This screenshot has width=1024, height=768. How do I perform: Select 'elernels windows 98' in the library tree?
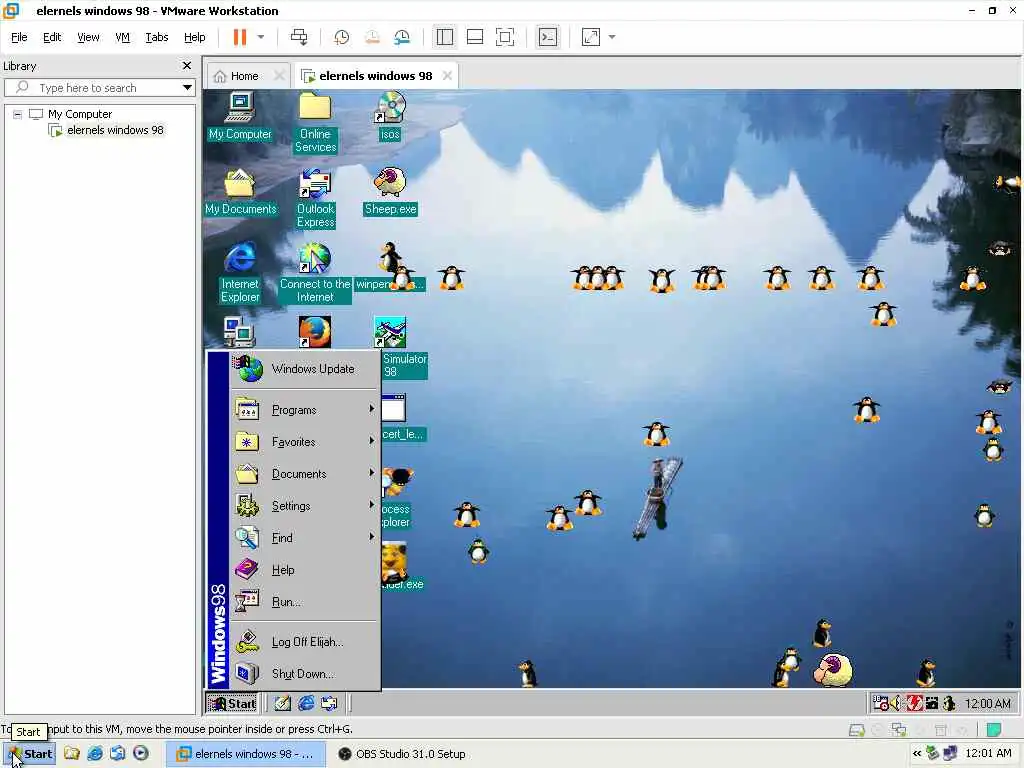point(115,130)
